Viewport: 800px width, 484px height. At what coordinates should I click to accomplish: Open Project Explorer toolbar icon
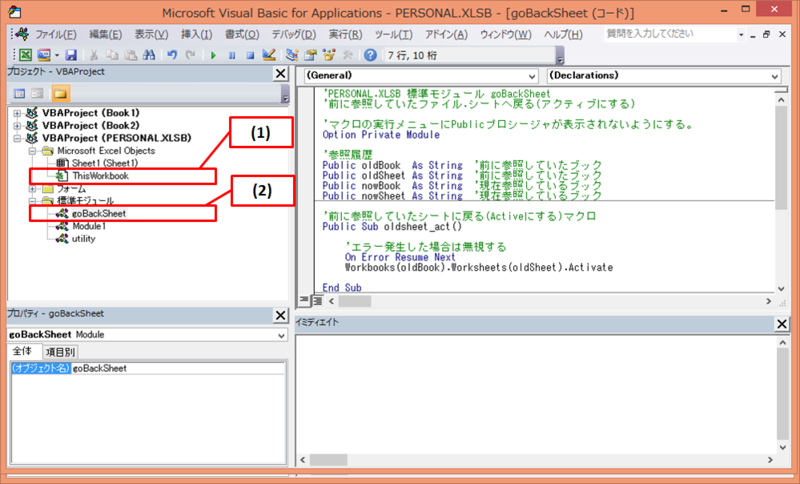[292, 55]
